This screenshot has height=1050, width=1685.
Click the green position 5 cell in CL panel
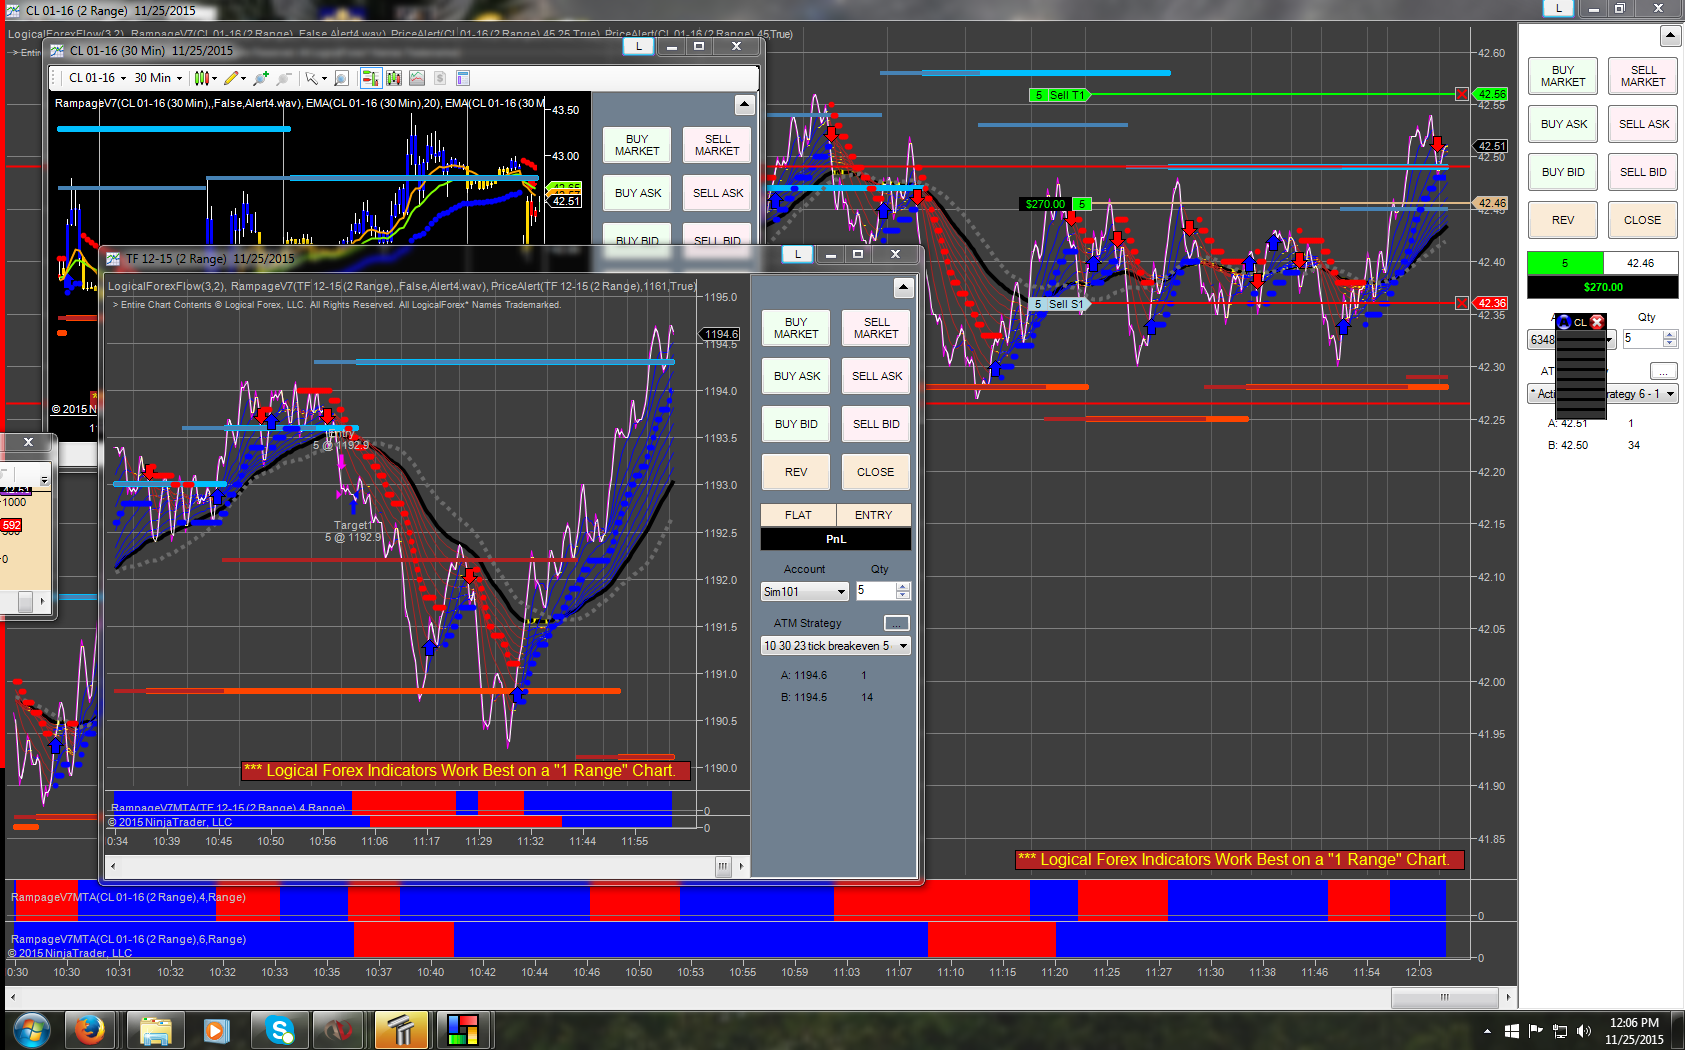coord(1565,263)
